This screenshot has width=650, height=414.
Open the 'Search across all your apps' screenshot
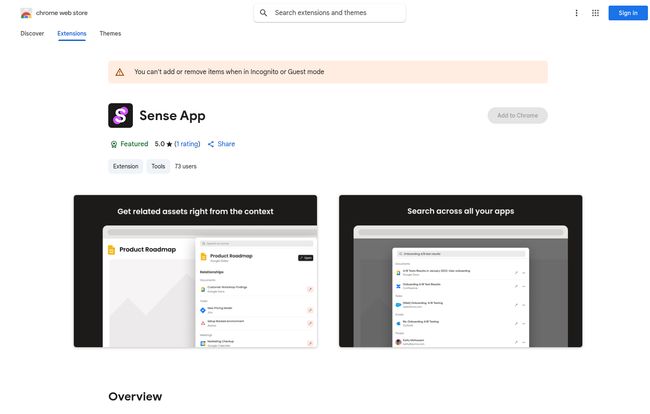(x=461, y=271)
